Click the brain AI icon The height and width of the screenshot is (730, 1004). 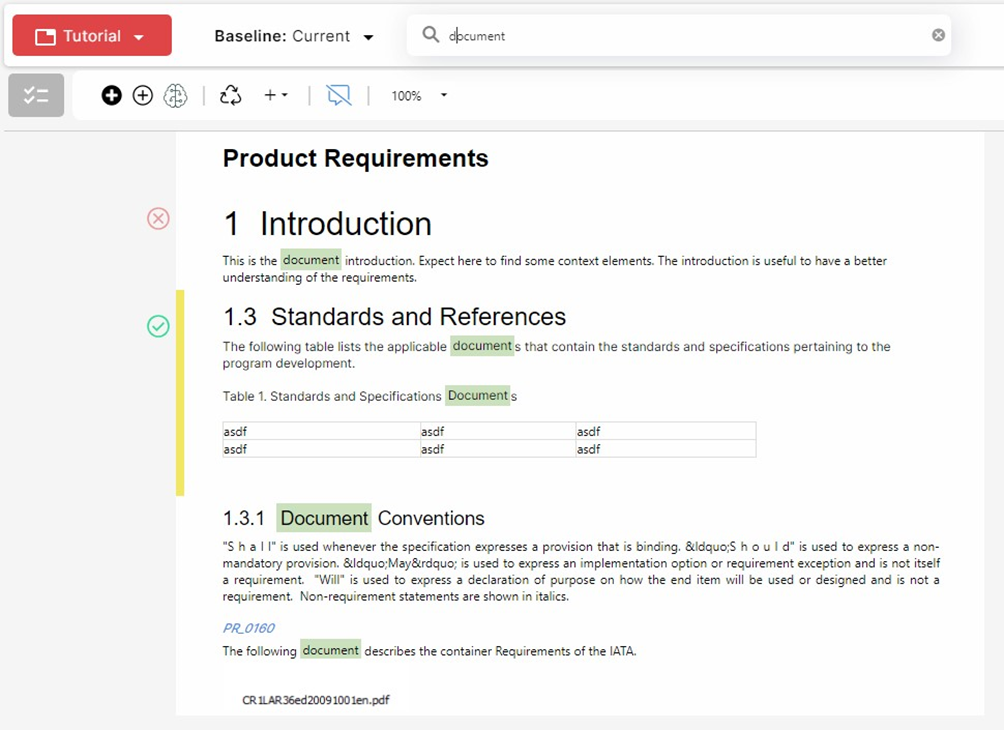coord(175,96)
